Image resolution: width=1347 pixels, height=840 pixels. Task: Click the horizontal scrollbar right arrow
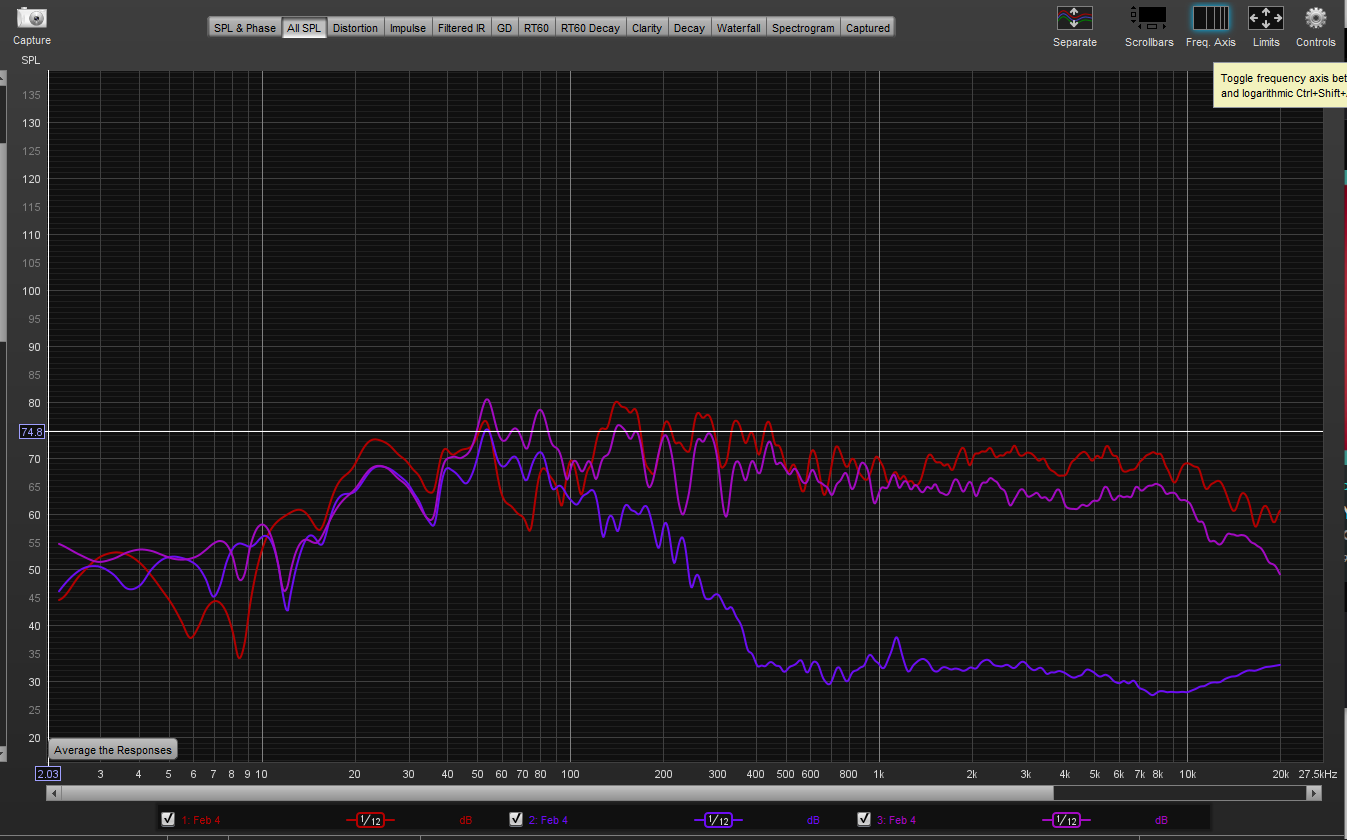coord(1313,793)
